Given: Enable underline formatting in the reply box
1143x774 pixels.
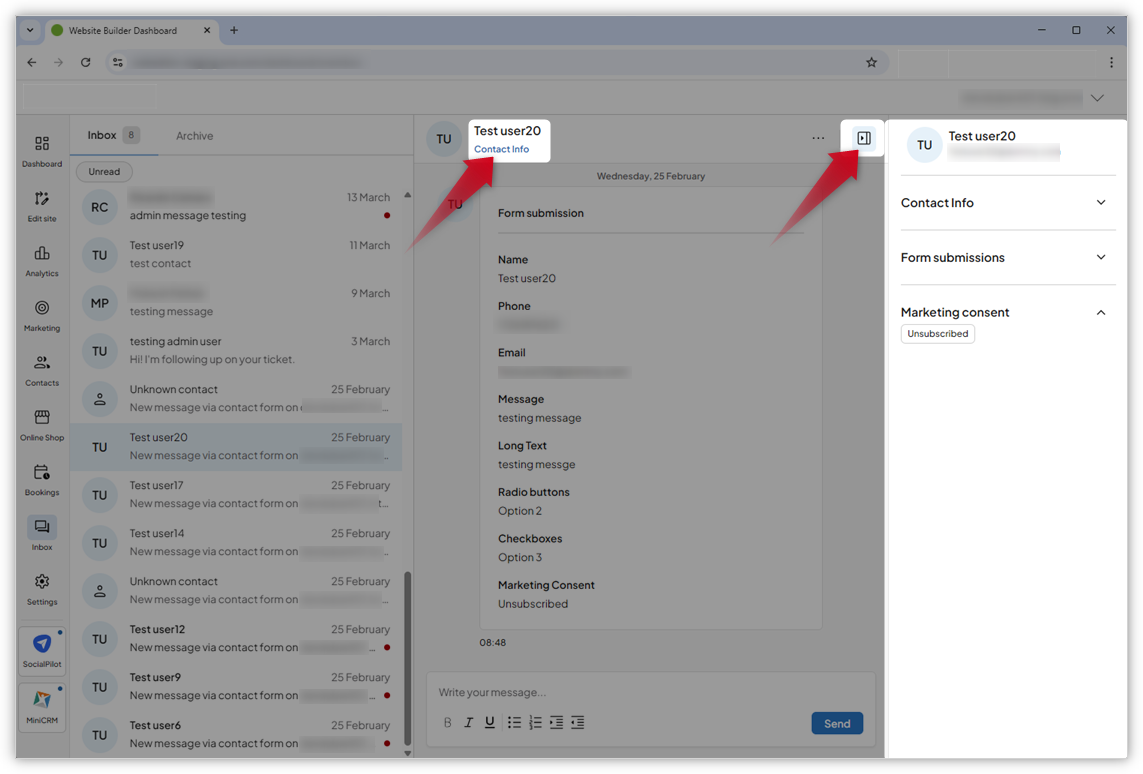Looking at the screenshot, I should pos(489,722).
